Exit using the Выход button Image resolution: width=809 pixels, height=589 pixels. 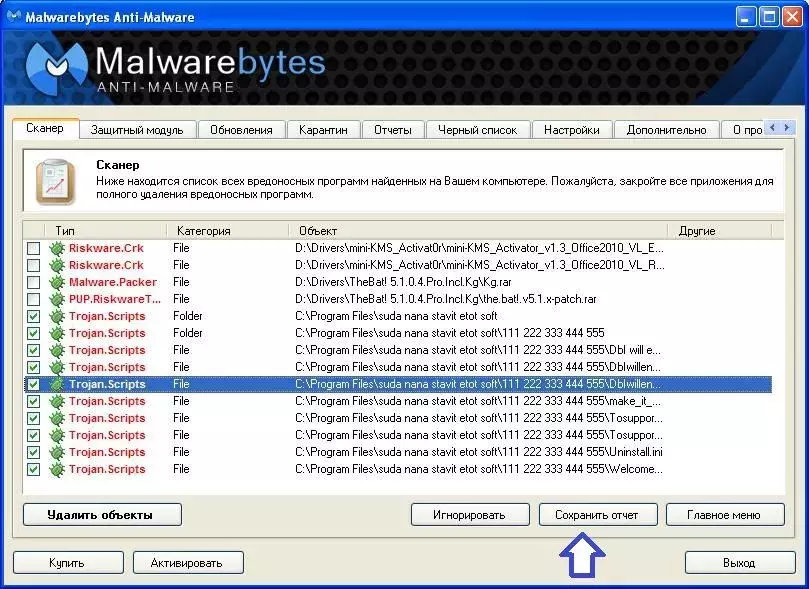point(740,563)
